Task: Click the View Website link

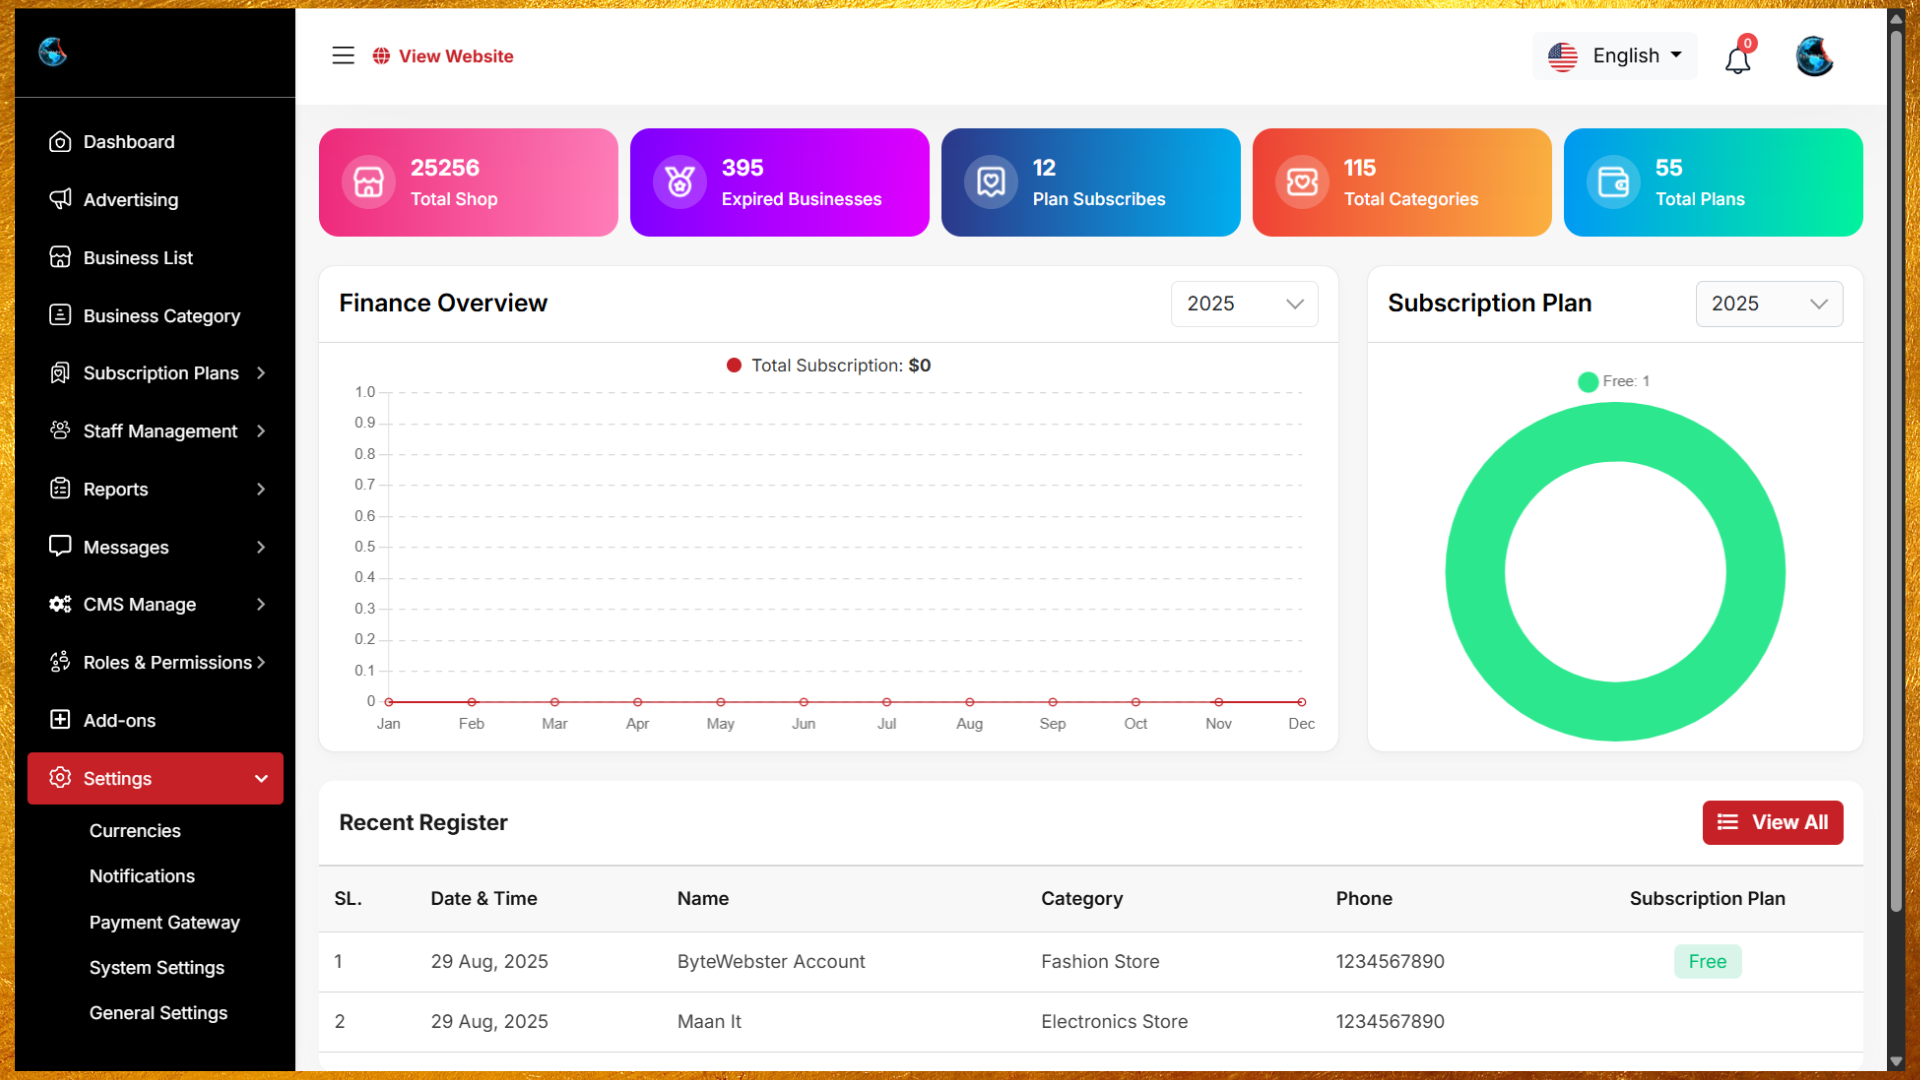Action: tap(455, 56)
